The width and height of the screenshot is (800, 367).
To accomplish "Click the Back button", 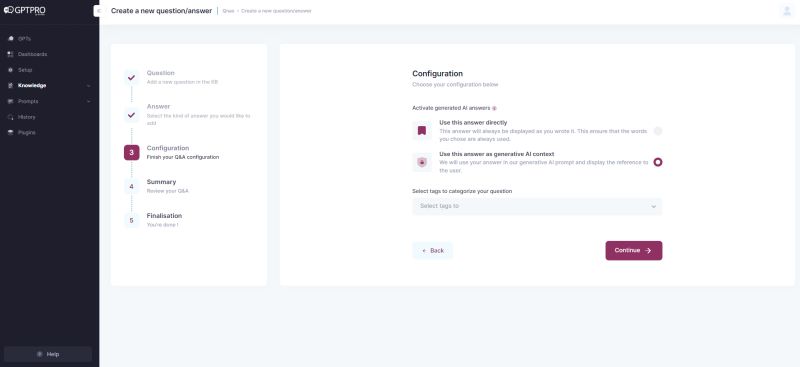I will click(x=432, y=251).
